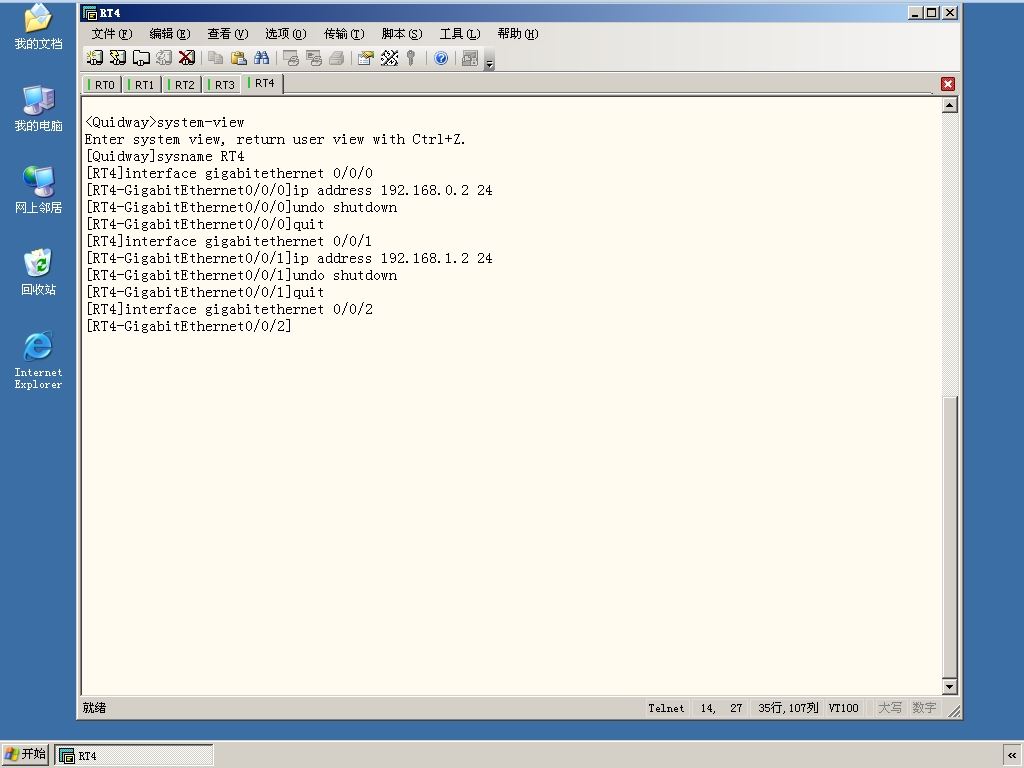Open the 脚本(S) menu
Viewport: 1024px width, 768px height.
tap(402, 34)
